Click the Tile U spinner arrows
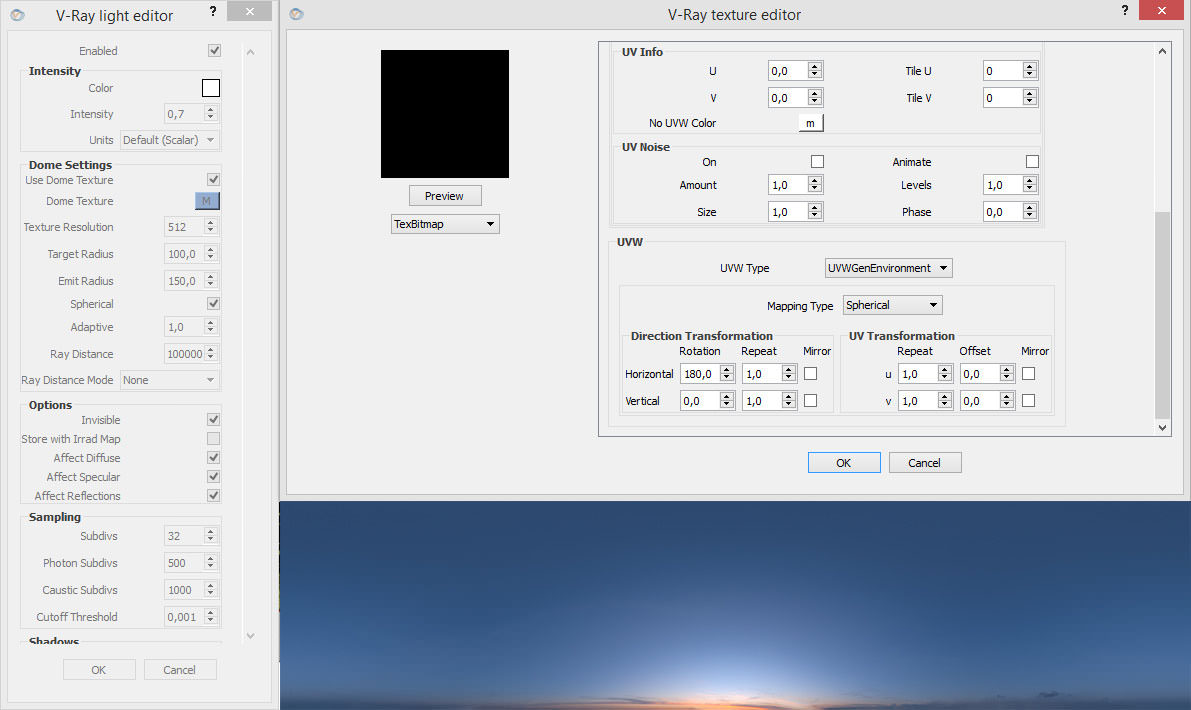1191x710 pixels. coord(1030,71)
